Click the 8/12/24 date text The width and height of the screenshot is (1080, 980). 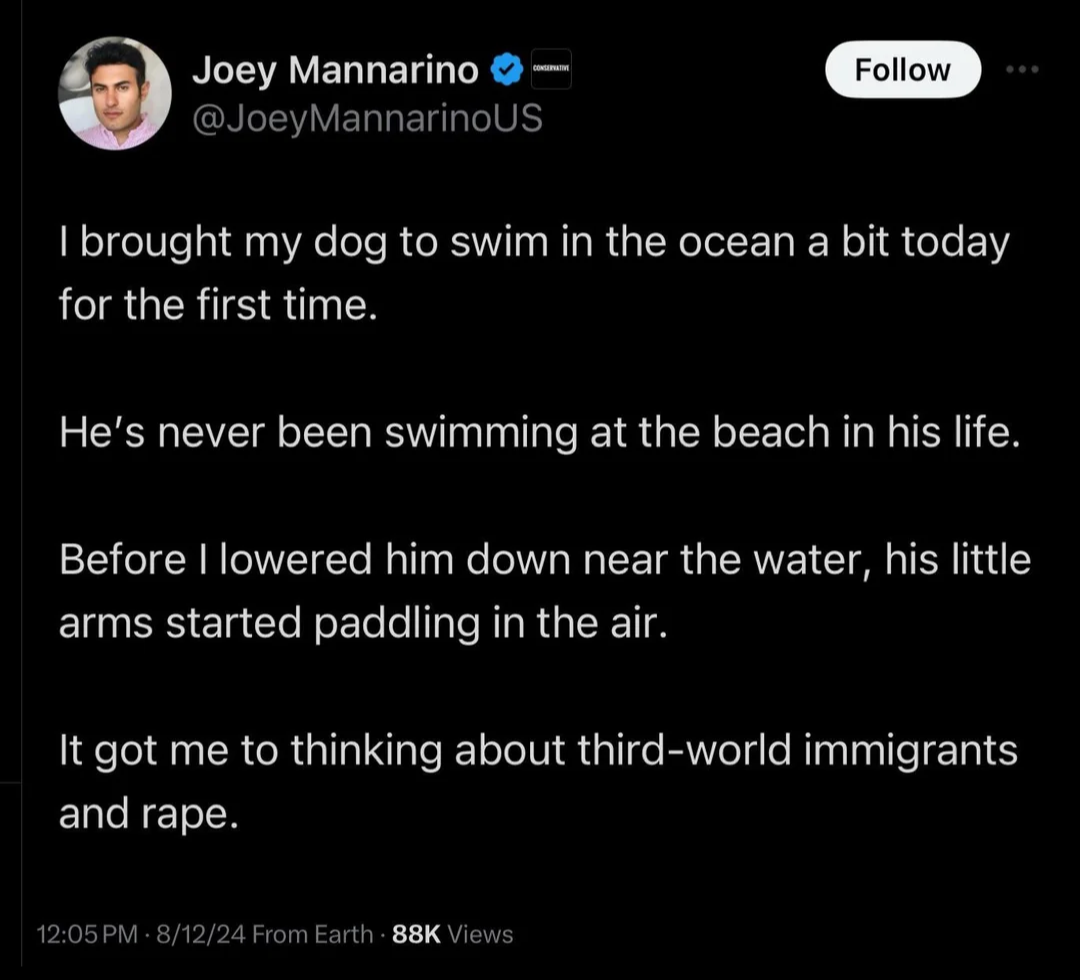point(204,934)
